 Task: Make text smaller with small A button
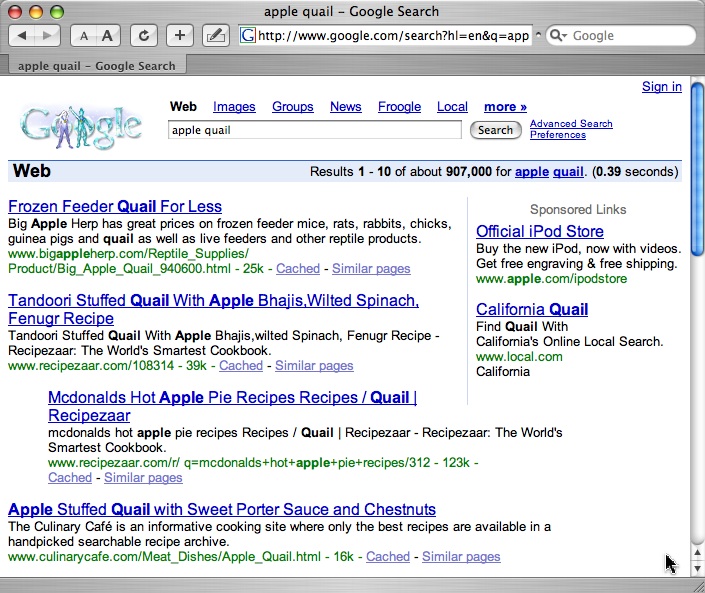tap(84, 36)
